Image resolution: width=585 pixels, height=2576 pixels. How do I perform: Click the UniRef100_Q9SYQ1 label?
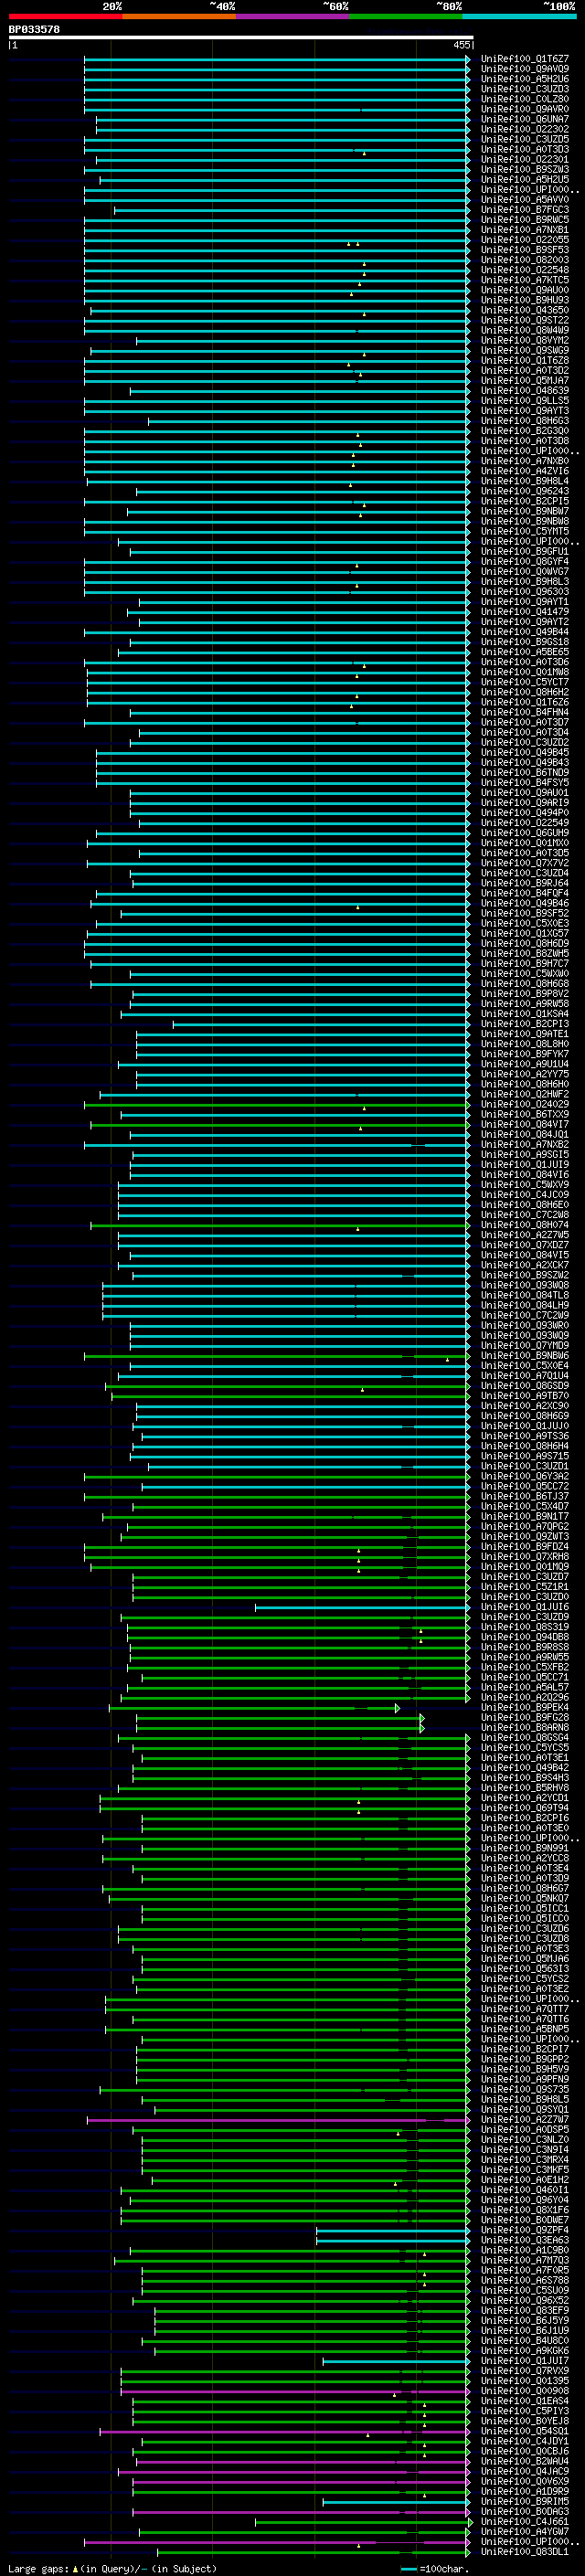tap(525, 2110)
